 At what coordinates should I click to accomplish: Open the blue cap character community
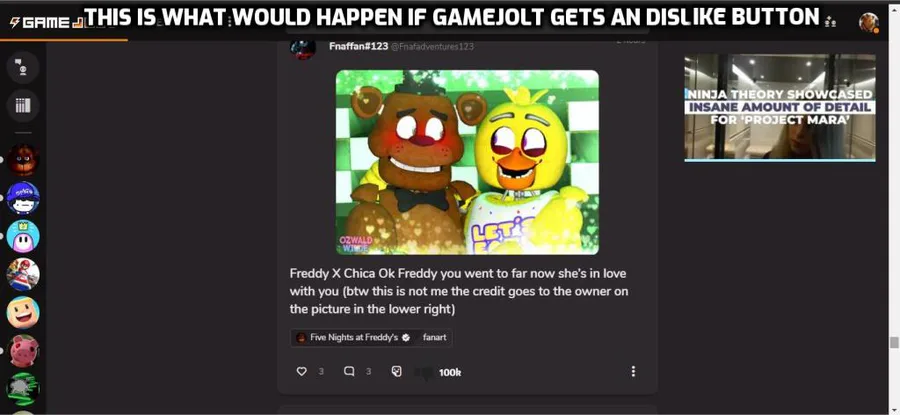[x=23, y=198]
